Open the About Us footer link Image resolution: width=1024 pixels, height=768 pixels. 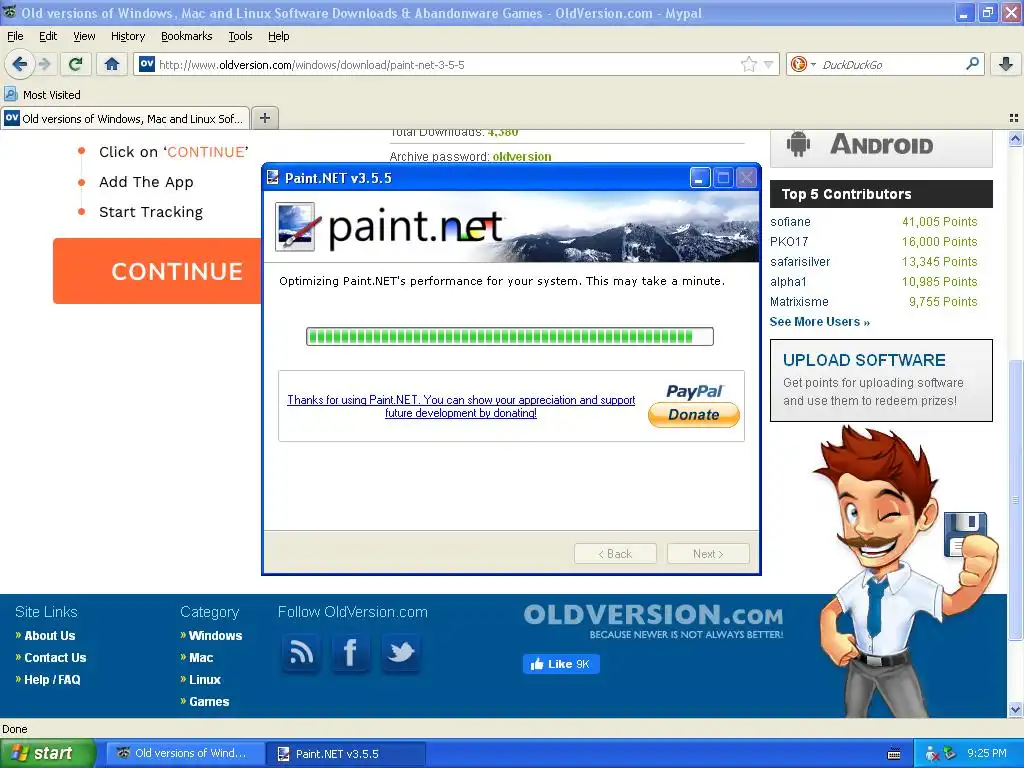tap(50, 635)
